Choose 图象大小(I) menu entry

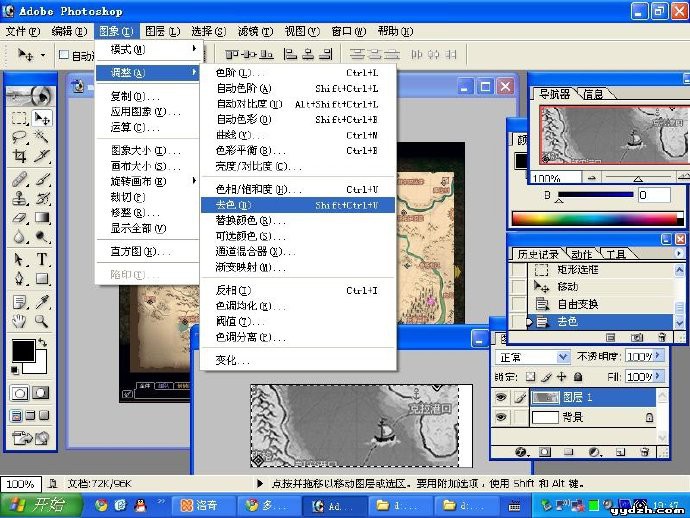[x=146, y=151]
